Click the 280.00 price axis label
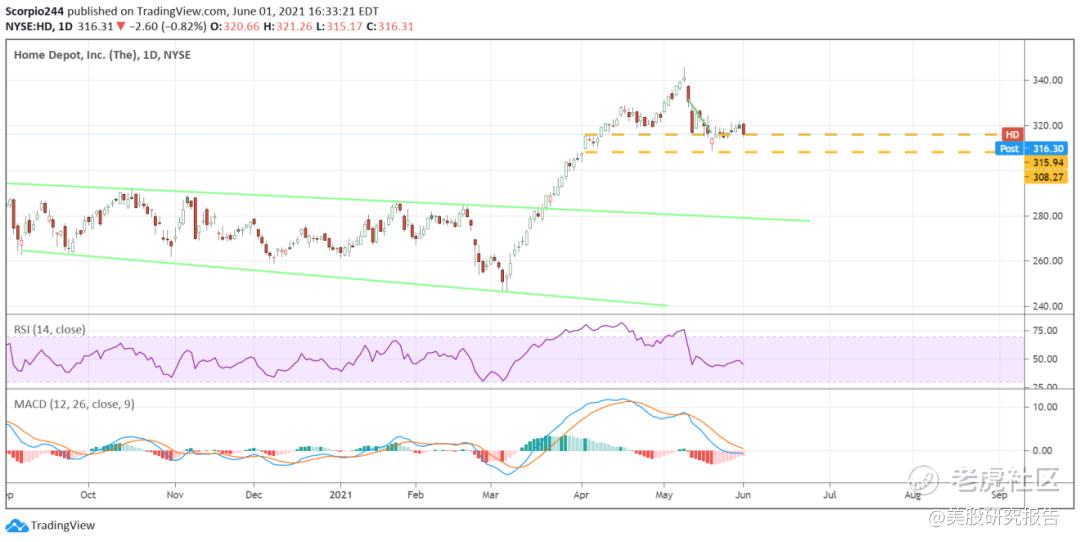Viewport: 1080px width, 542px height. (x=1046, y=216)
